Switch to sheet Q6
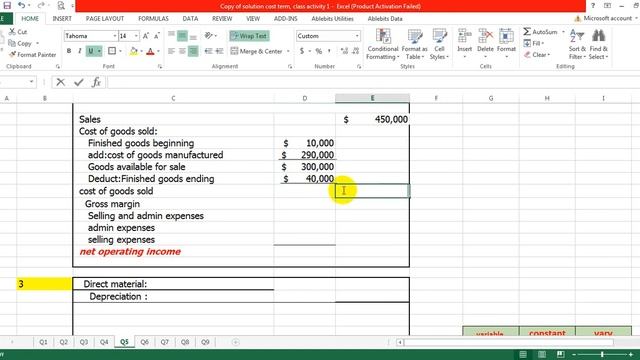The image size is (640, 360). click(x=144, y=342)
